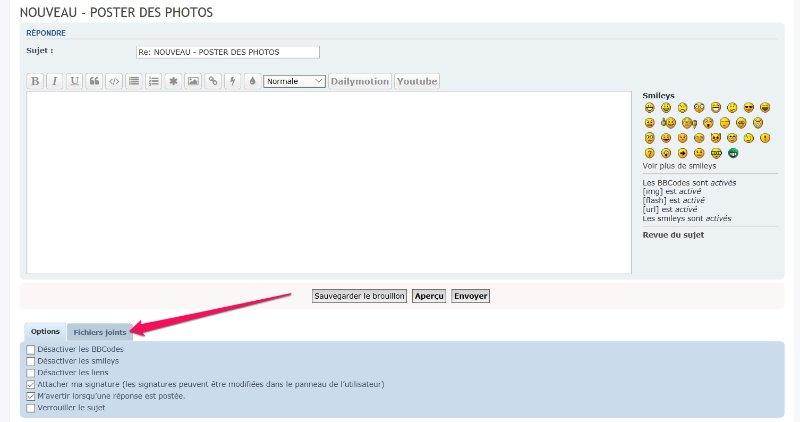Image resolution: width=800 pixels, height=422 pixels.
Task: Add a hyperlink with the link icon
Action: pos(212,81)
